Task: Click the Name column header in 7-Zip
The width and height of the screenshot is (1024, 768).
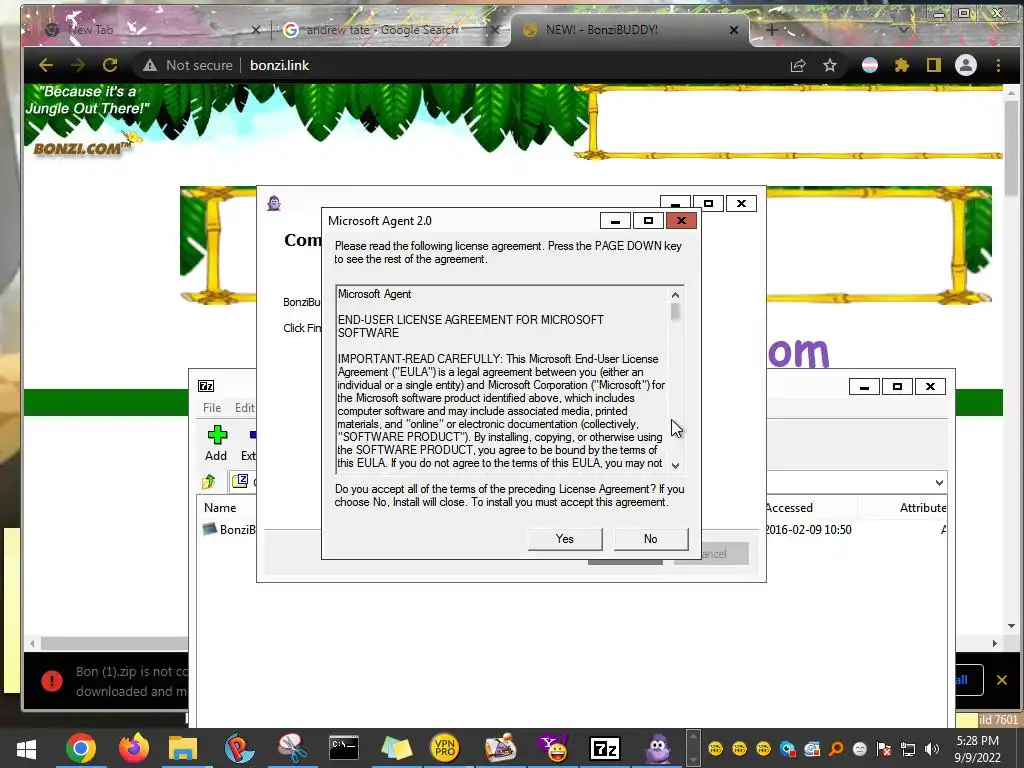Action: (220, 507)
